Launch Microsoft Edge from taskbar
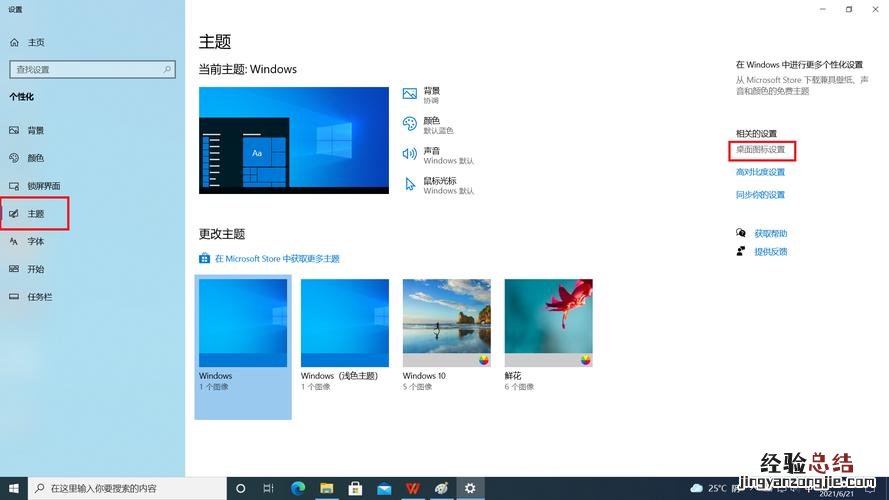The height and width of the screenshot is (500, 889). click(x=298, y=488)
